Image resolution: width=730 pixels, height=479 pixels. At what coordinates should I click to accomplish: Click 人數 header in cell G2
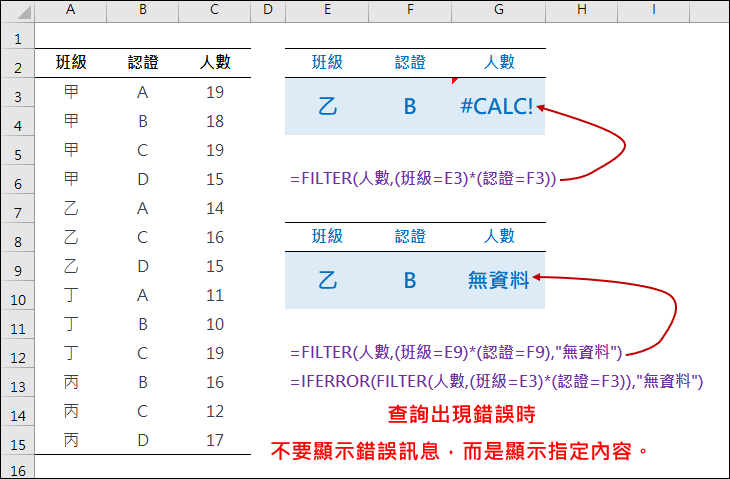499,62
